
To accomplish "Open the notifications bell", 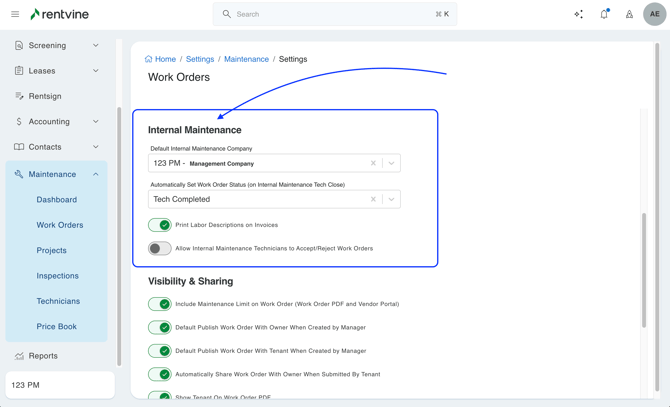I will point(604,14).
